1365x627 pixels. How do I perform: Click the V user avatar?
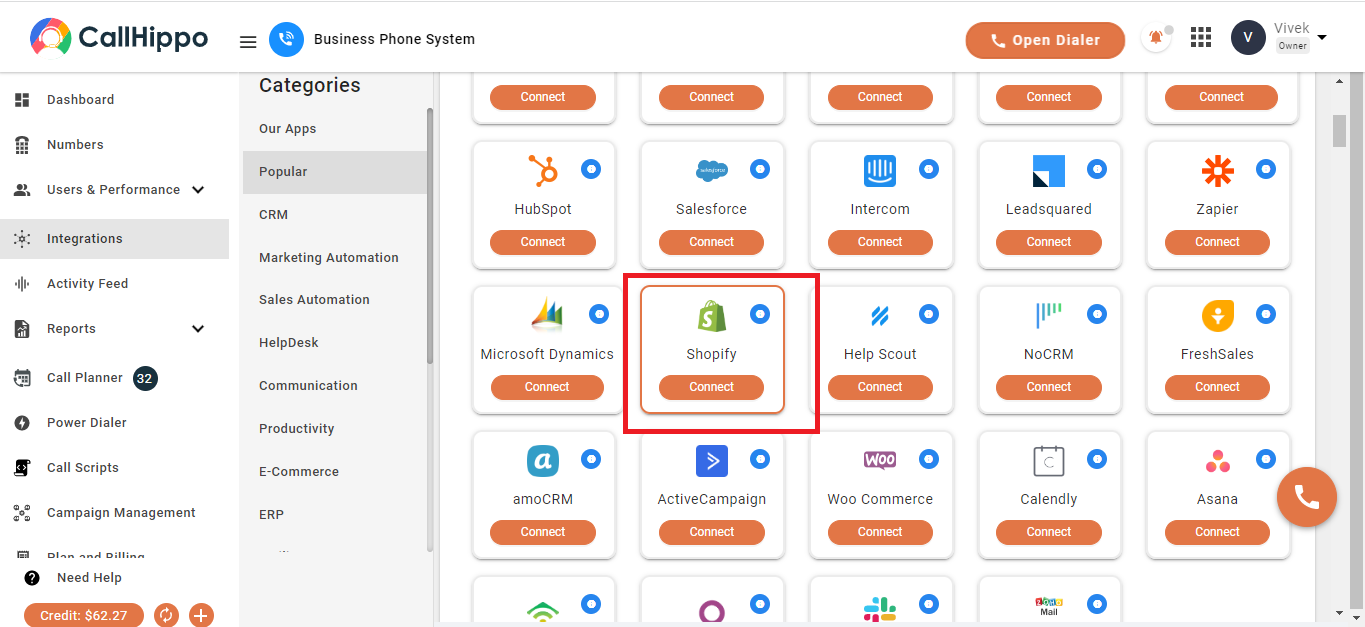pyautogui.click(x=1248, y=38)
